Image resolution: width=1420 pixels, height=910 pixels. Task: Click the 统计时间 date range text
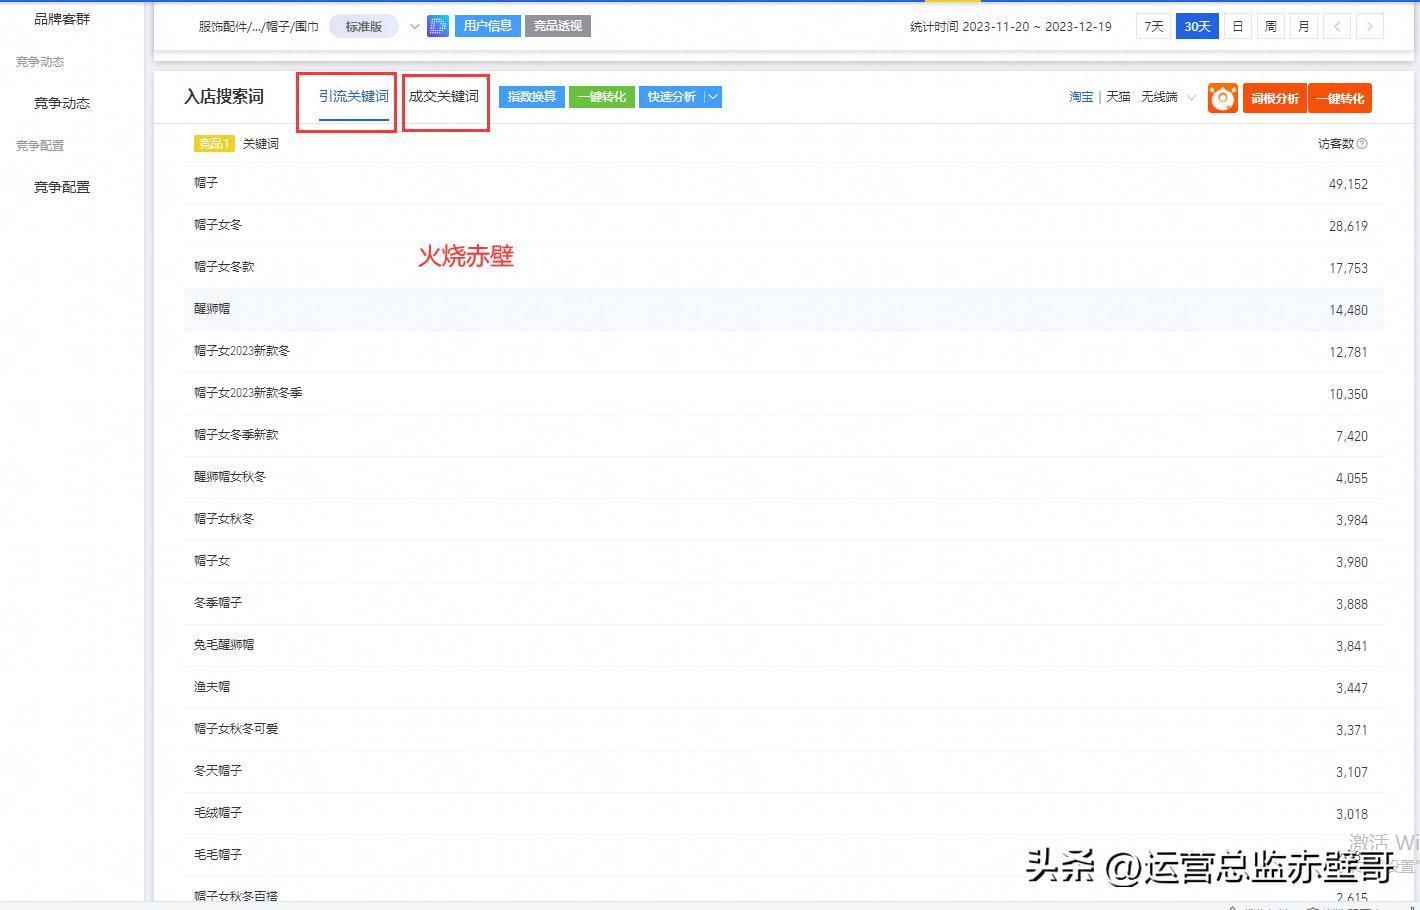pyautogui.click(x=1011, y=27)
